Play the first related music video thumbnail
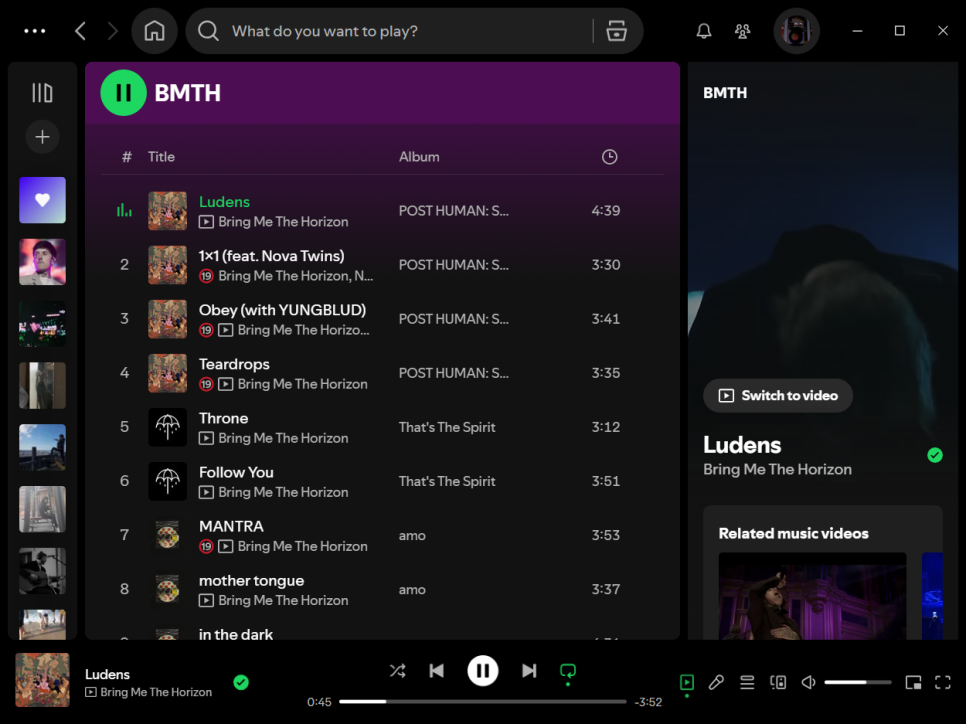Screen dimensions: 966x724 pyautogui.click(x=812, y=596)
